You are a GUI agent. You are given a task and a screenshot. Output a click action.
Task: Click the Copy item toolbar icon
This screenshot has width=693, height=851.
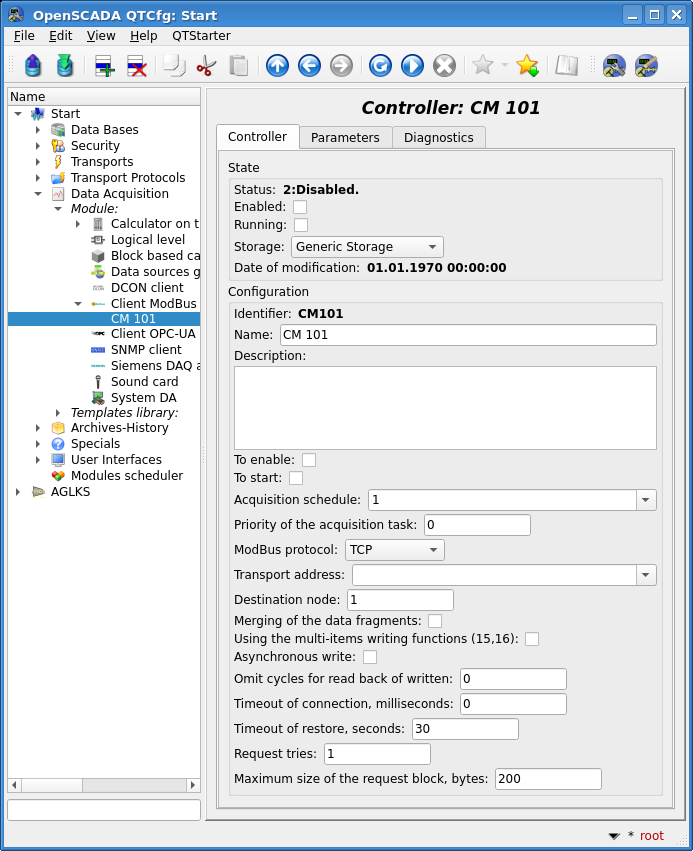pyautogui.click(x=174, y=66)
